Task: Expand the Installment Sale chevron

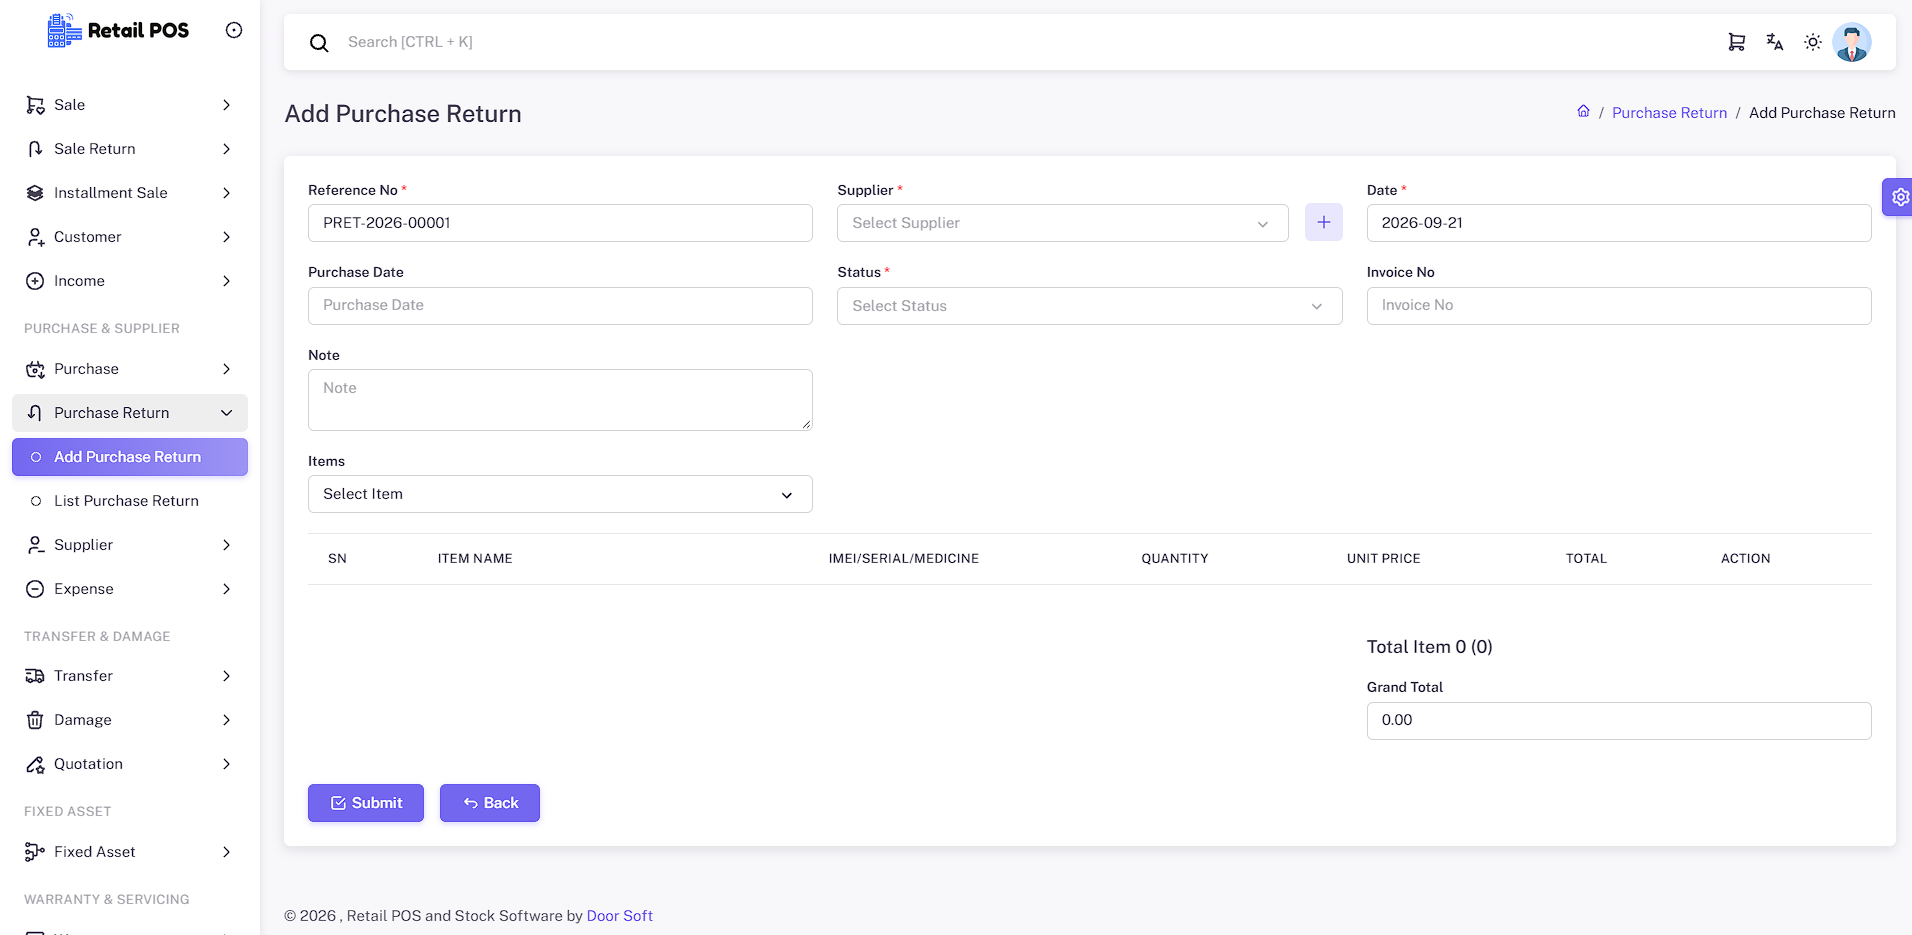Action: click(x=227, y=193)
